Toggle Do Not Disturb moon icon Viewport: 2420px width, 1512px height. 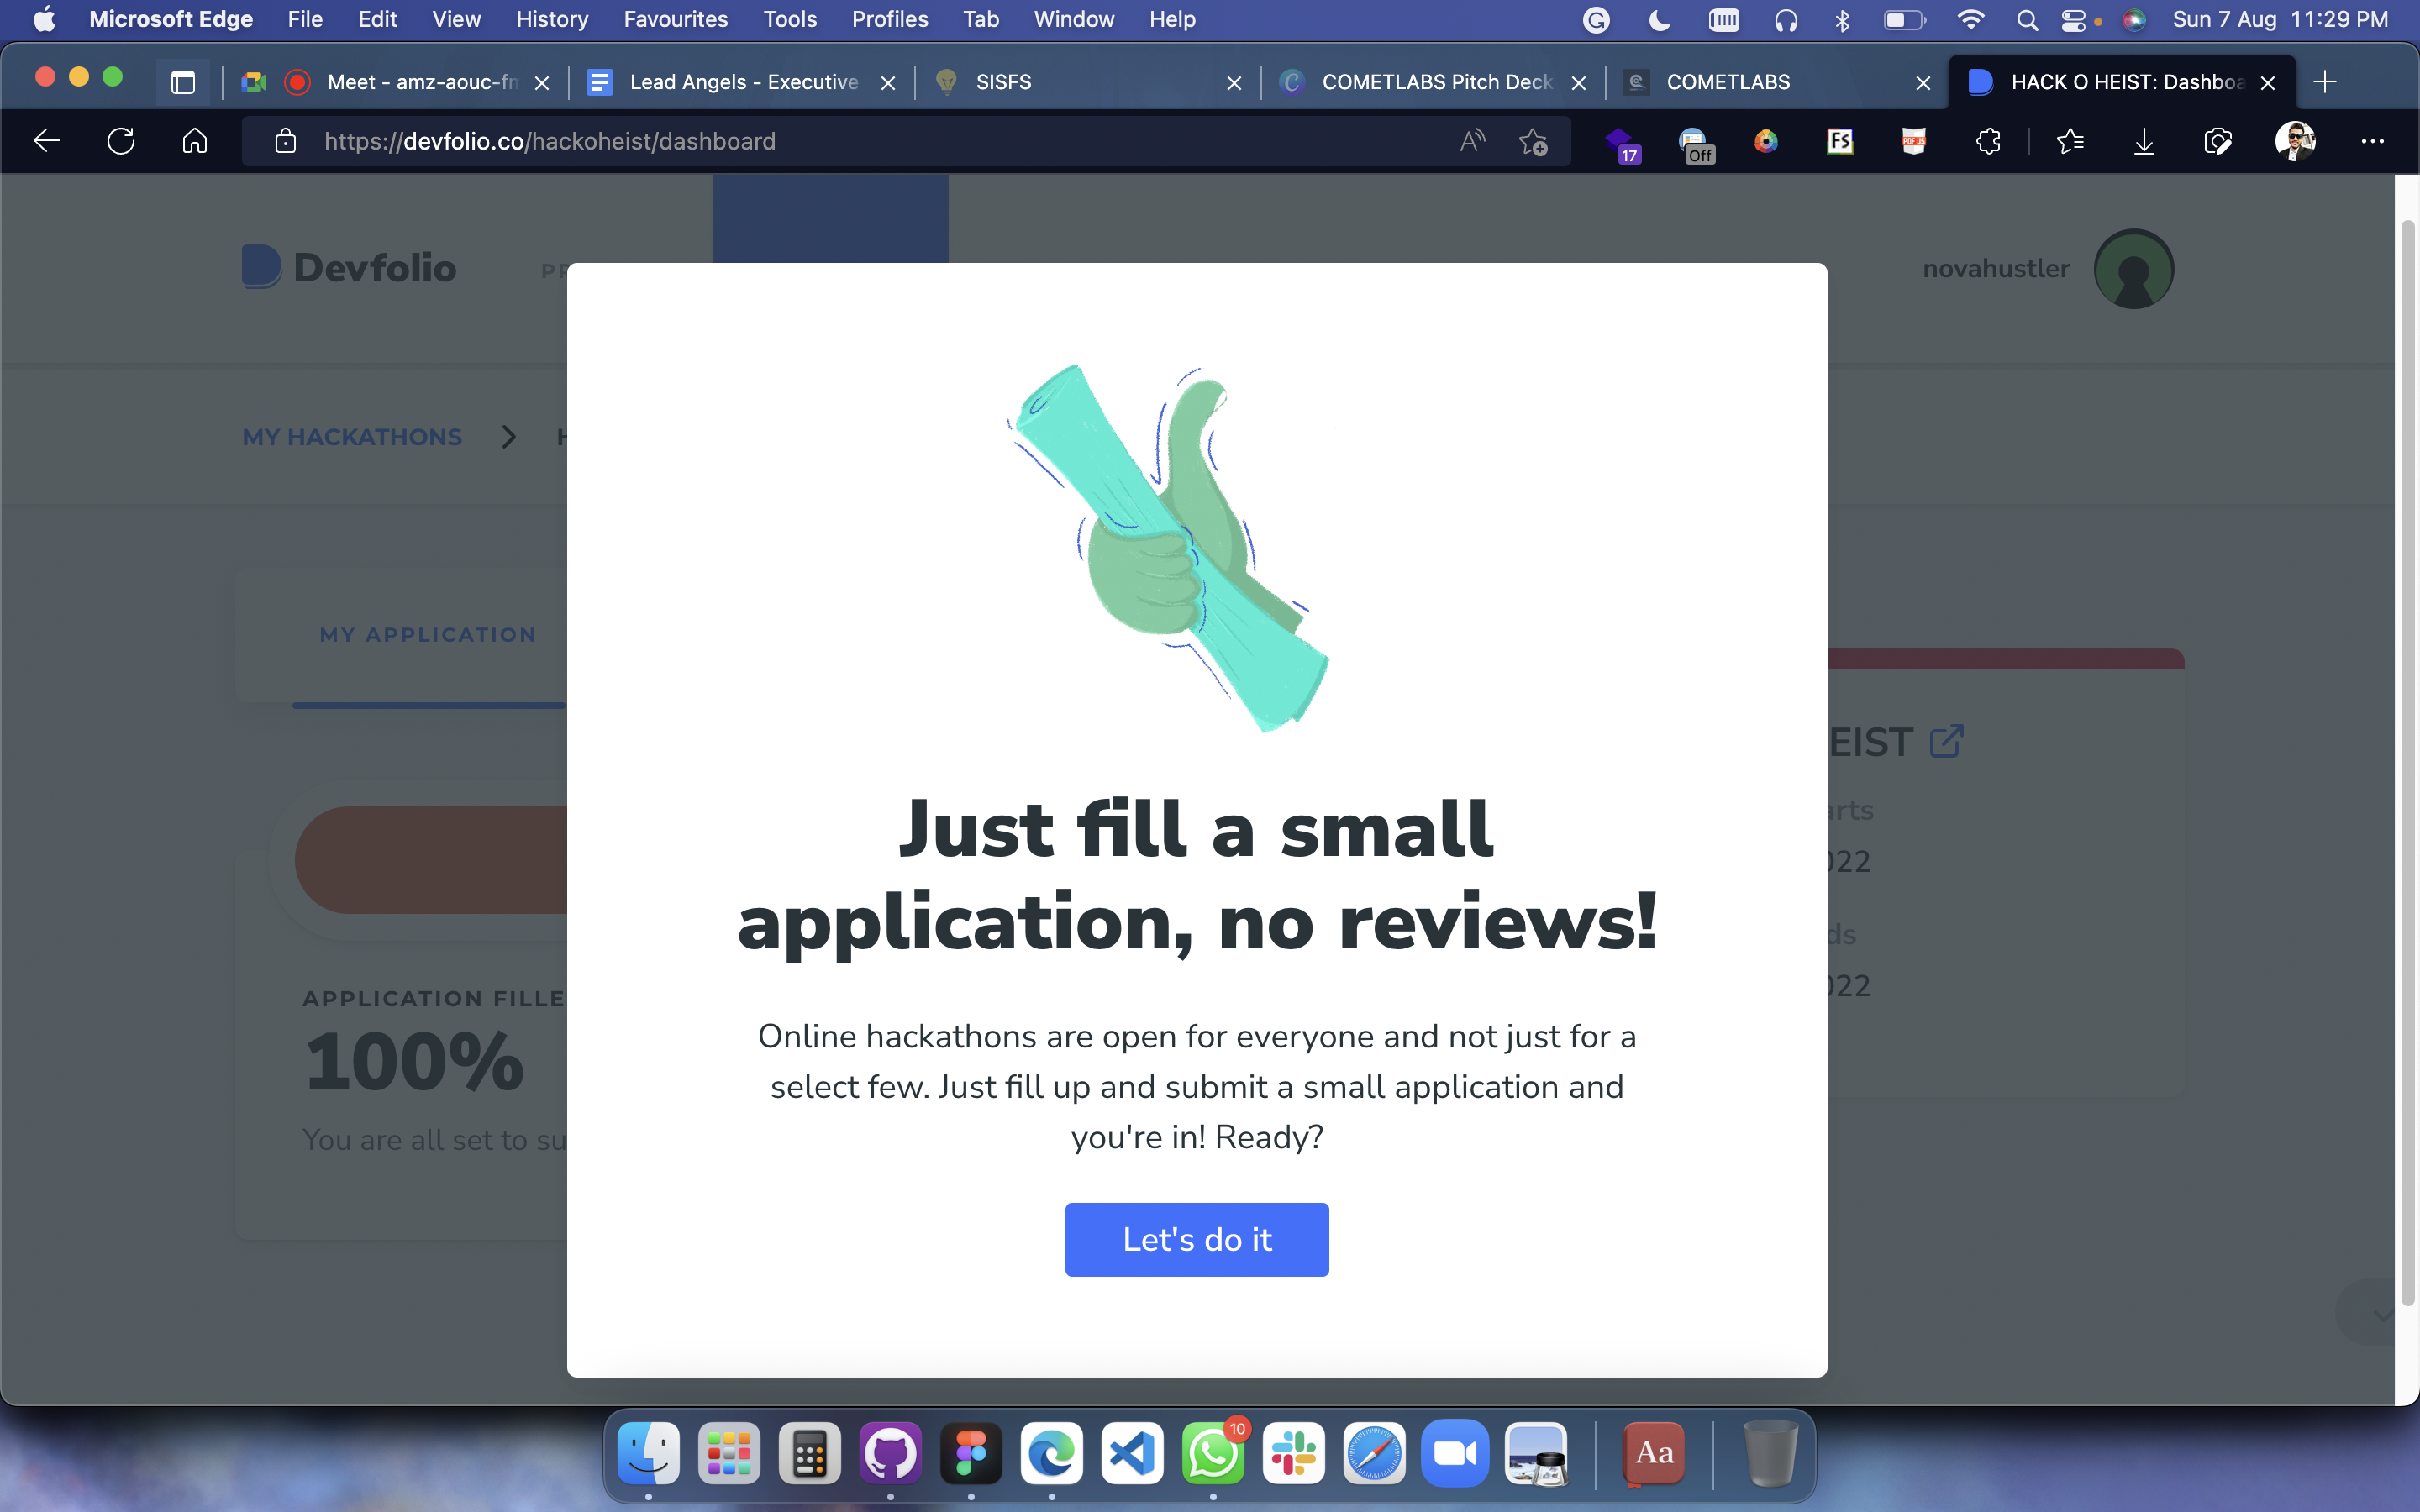(x=1659, y=20)
